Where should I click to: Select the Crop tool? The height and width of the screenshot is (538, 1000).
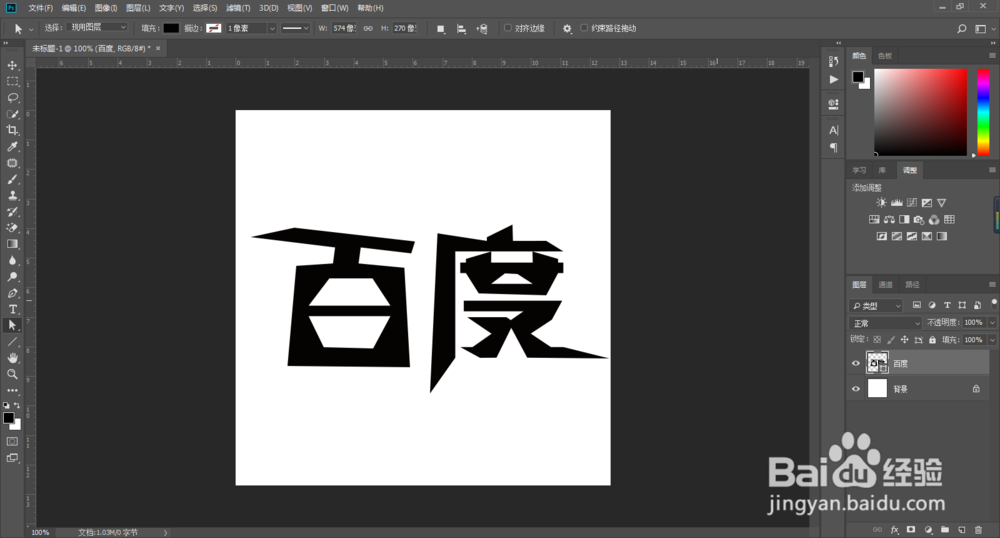[12, 130]
